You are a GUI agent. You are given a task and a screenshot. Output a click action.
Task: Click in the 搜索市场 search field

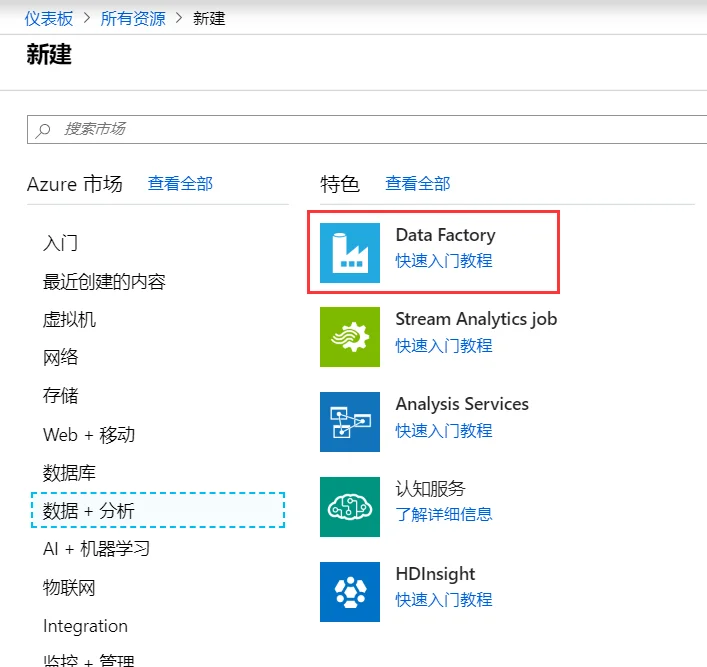click(367, 129)
